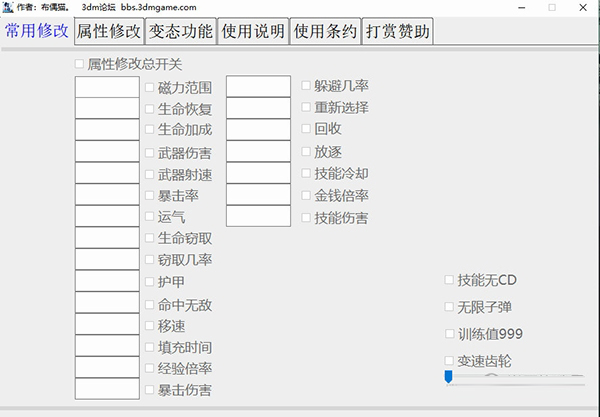Tick the 回收 checkbox
The image size is (600, 417).
[x=306, y=129]
